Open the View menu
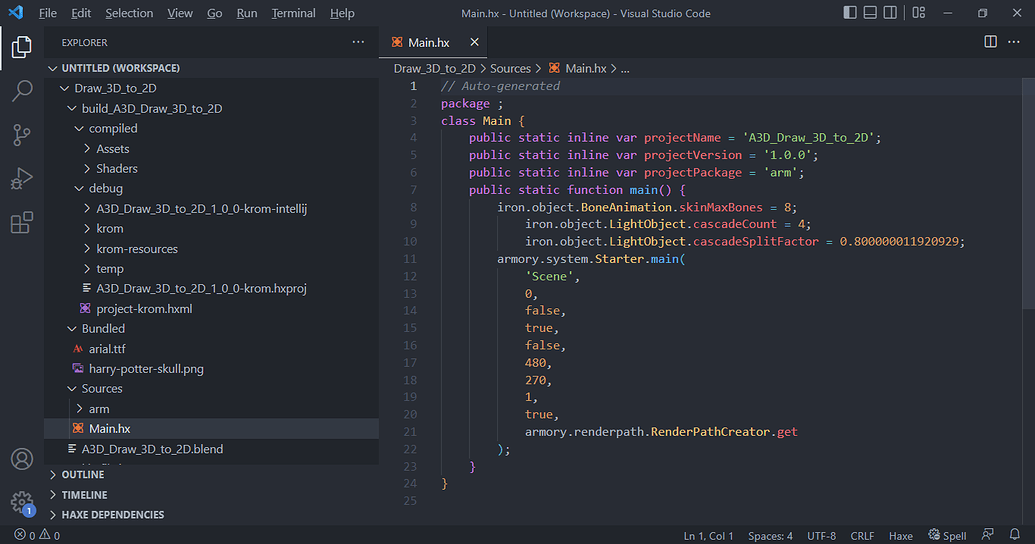This screenshot has width=1035, height=544. (x=180, y=13)
